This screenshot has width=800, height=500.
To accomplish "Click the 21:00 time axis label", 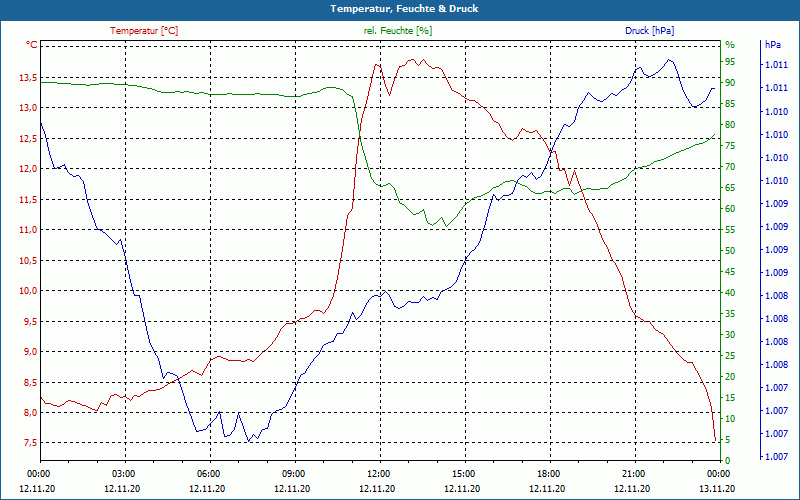I will click(x=634, y=473).
